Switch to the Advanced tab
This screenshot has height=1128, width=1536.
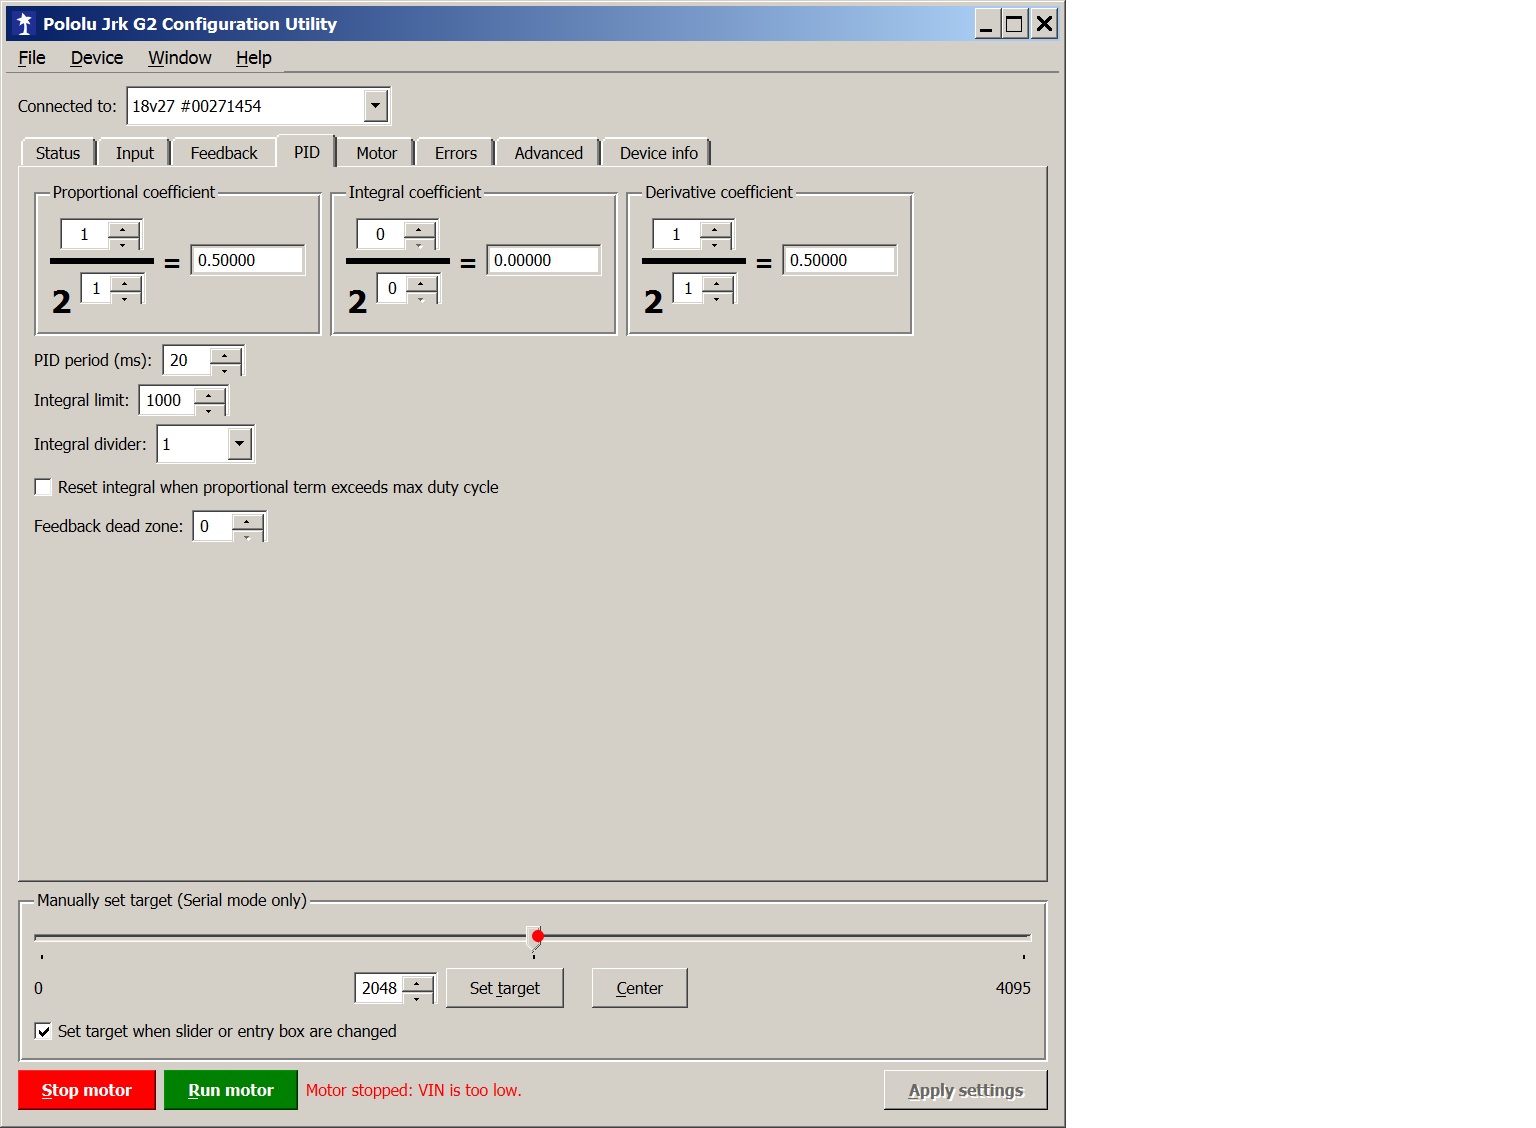pyautogui.click(x=549, y=153)
